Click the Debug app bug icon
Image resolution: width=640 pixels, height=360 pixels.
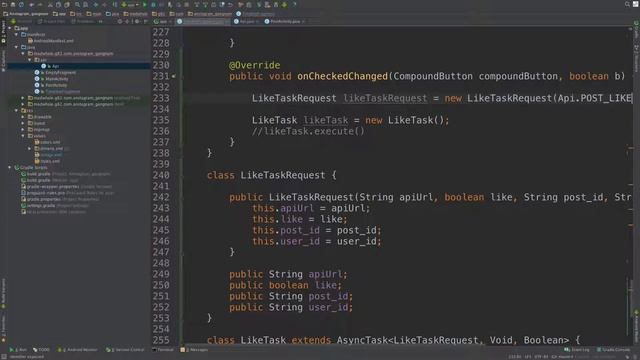[x=153, y=4]
